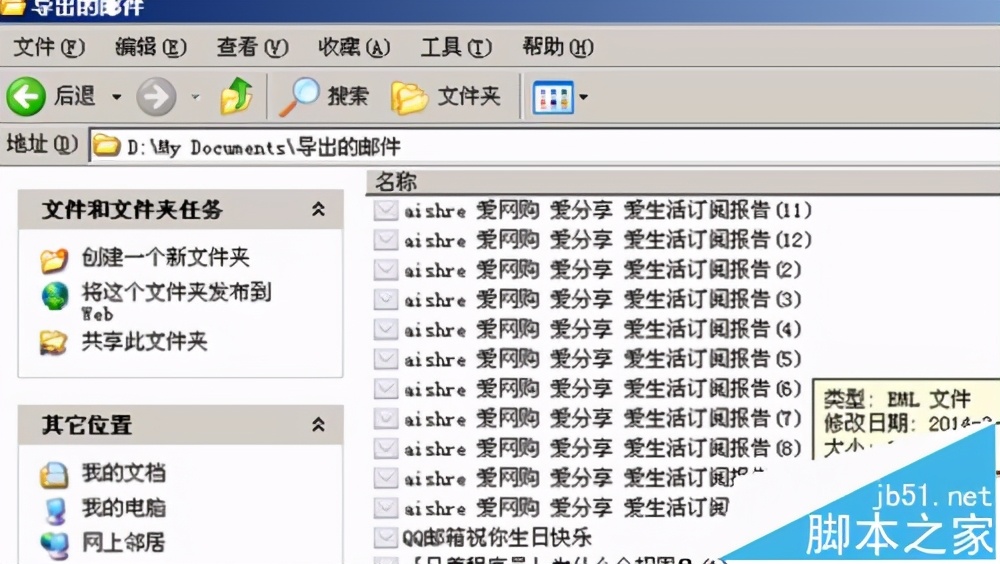This screenshot has width=1000, height=564.
Task: Select email file ending with (8)
Action: point(602,449)
